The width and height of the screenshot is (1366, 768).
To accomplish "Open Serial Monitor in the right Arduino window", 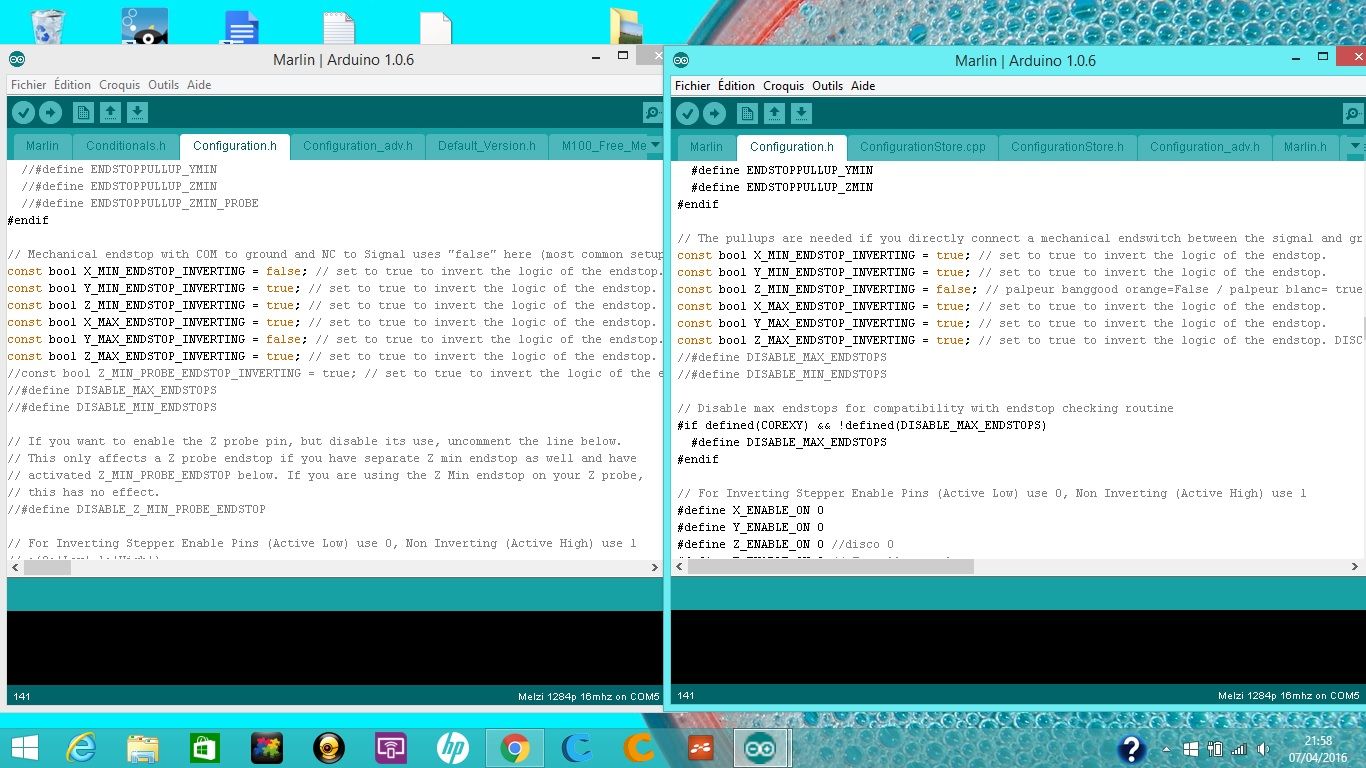I will (x=1352, y=114).
